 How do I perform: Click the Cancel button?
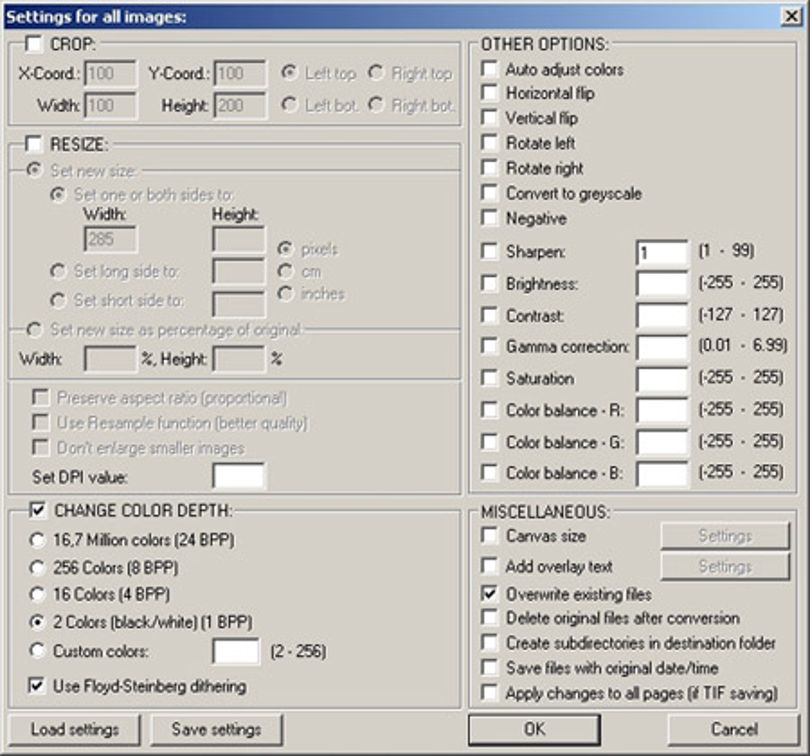[x=734, y=729]
